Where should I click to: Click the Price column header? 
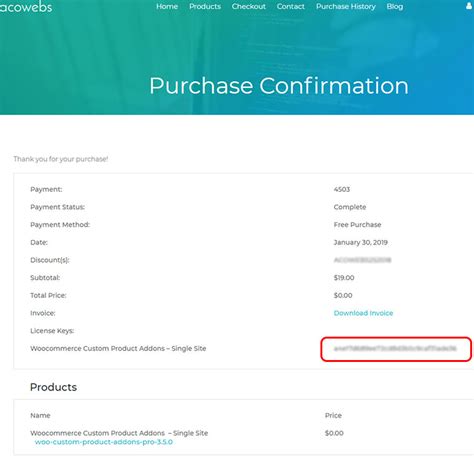pyautogui.click(x=333, y=415)
